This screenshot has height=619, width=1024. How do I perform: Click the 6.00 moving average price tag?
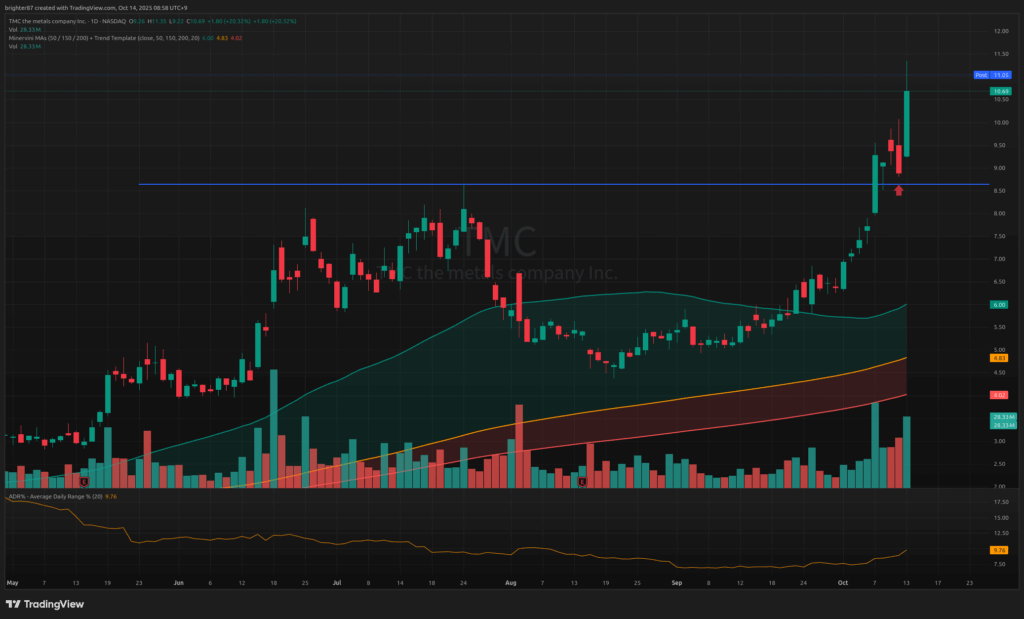pos(998,304)
